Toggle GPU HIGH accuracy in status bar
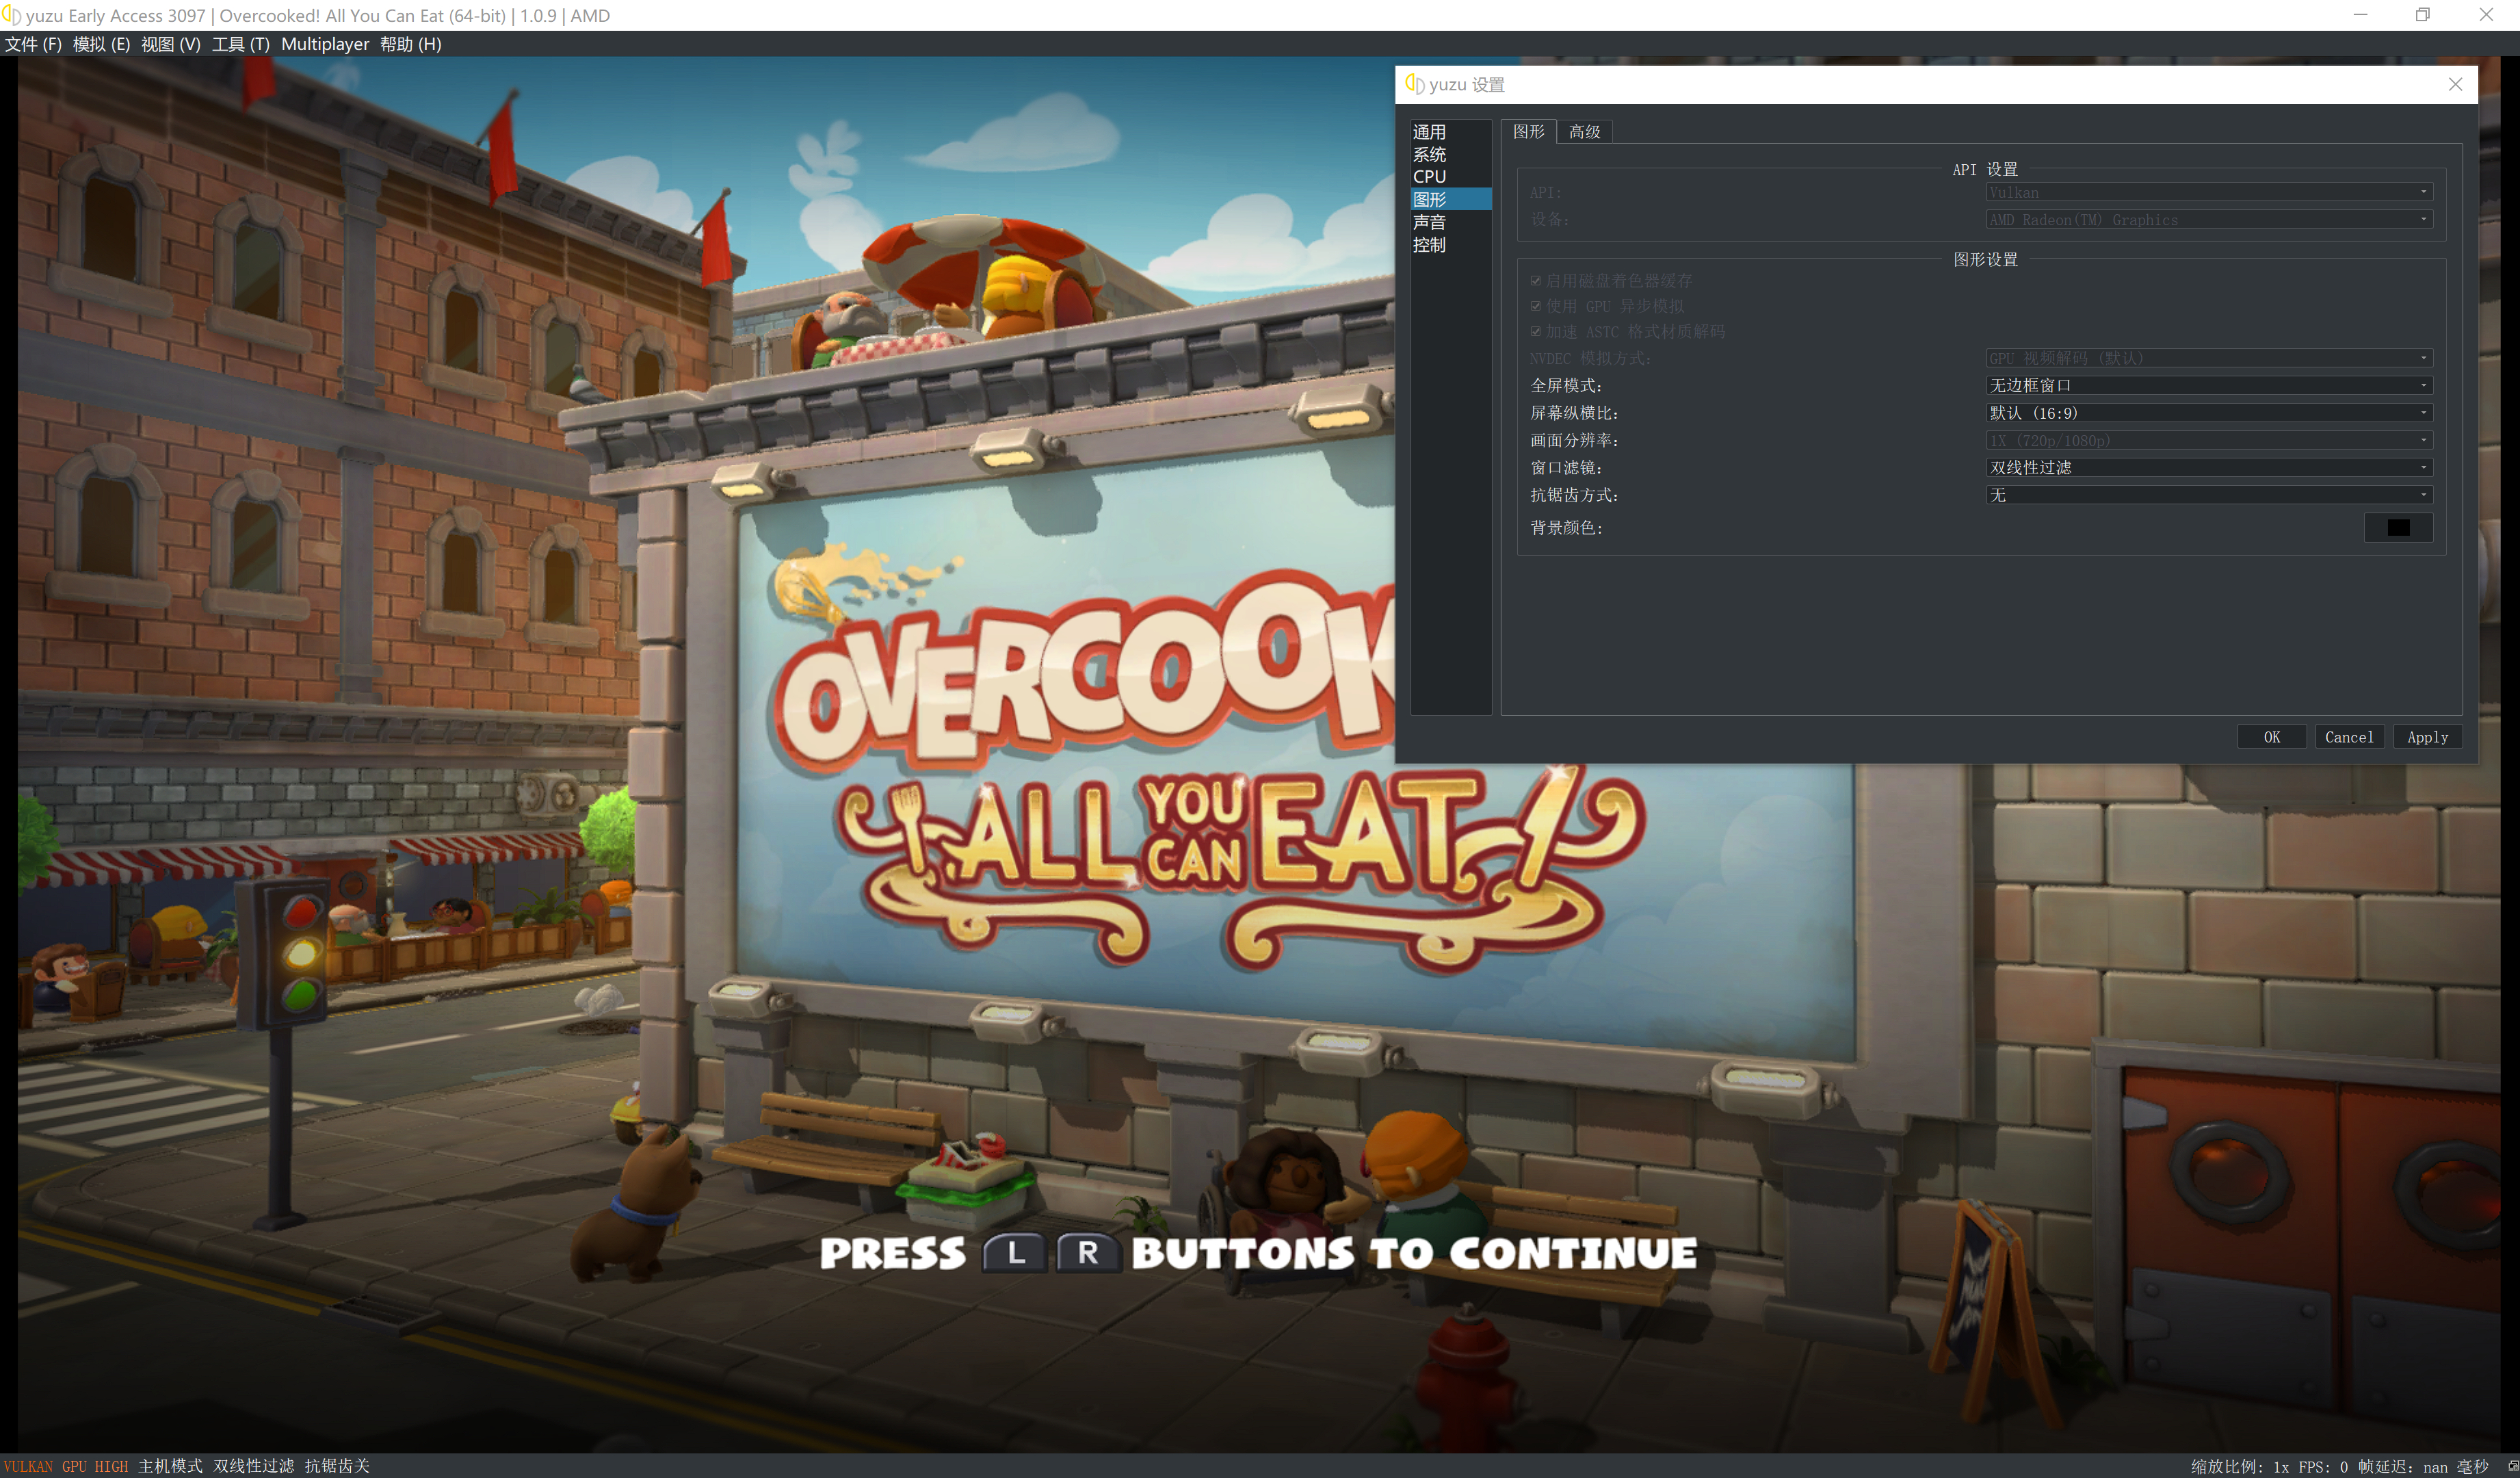Image resolution: width=2520 pixels, height=1478 pixels. (x=95, y=1466)
